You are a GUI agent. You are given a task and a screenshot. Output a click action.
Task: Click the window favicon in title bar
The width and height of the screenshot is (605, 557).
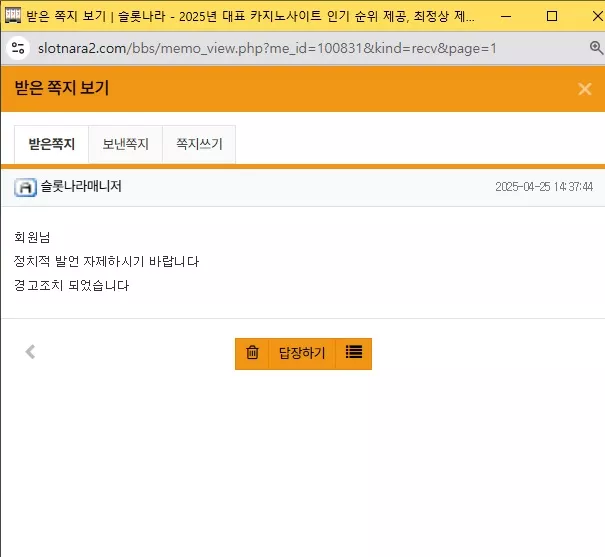[x=12, y=16]
